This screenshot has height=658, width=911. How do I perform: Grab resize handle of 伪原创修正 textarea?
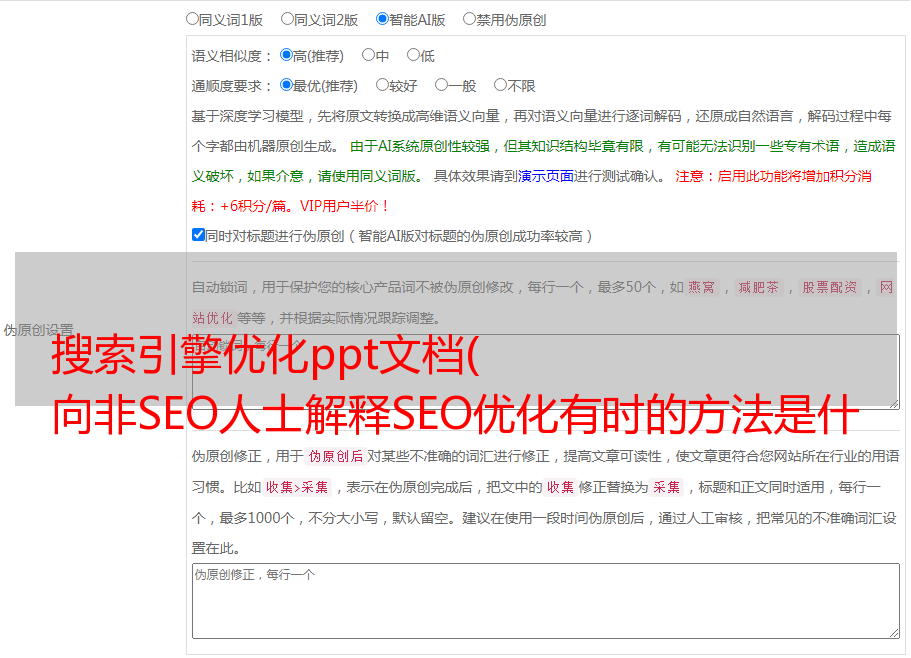click(894, 632)
